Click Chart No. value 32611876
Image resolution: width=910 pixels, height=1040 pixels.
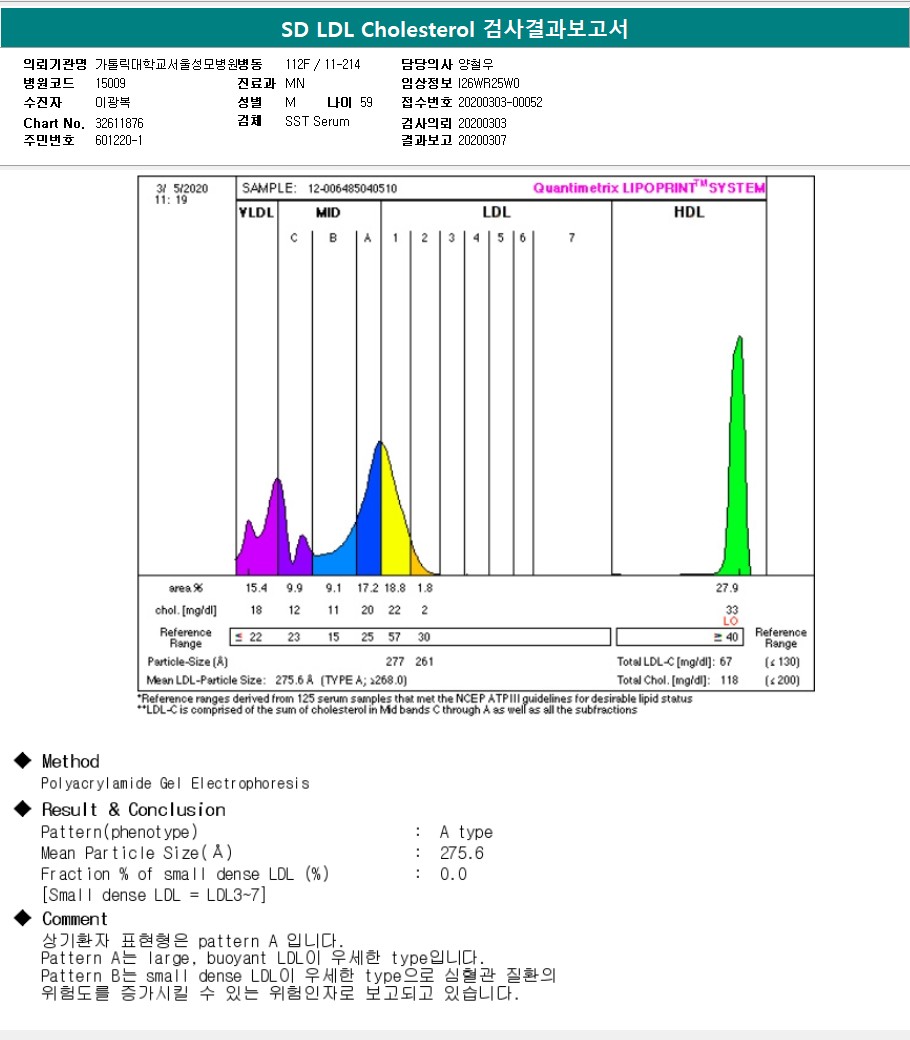click(x=119, y=123)
